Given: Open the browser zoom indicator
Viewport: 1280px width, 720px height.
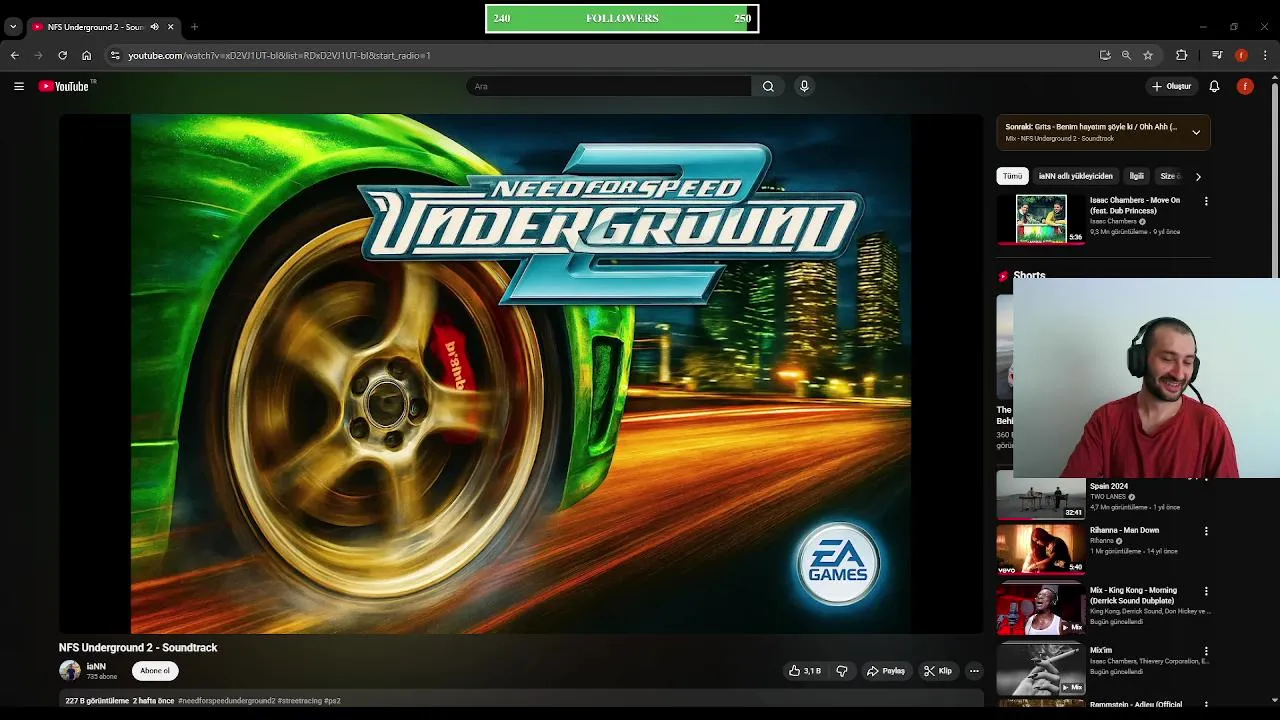Looking at the screenshot, I should [x=1126, y=55].
